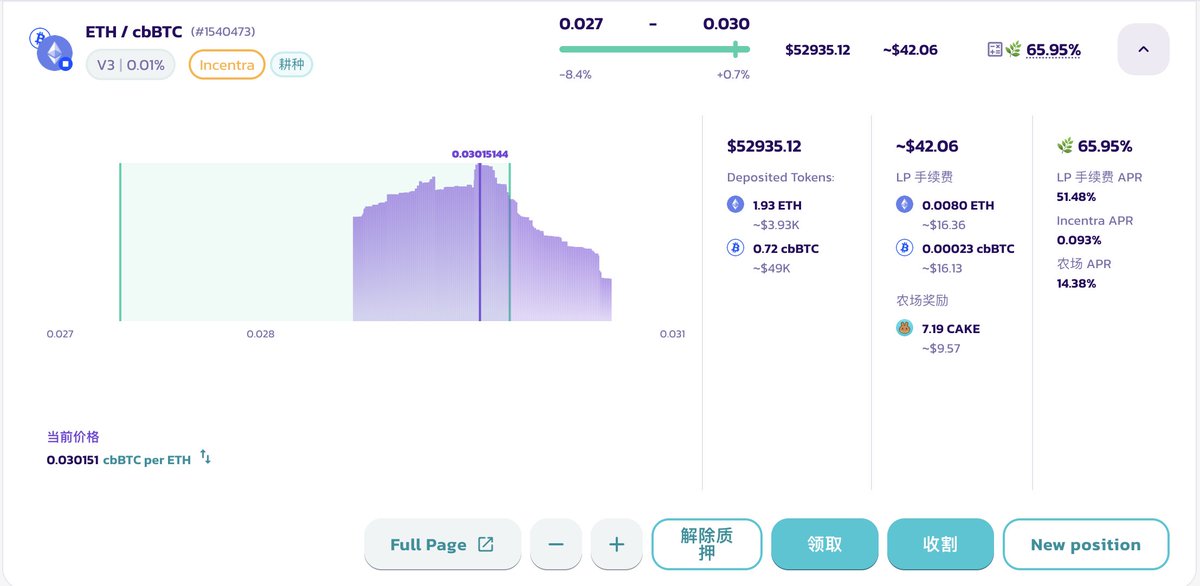Click the V3 | 0.01% fee tier badge
Screen dimensions: 1200x586
(131, 65)
